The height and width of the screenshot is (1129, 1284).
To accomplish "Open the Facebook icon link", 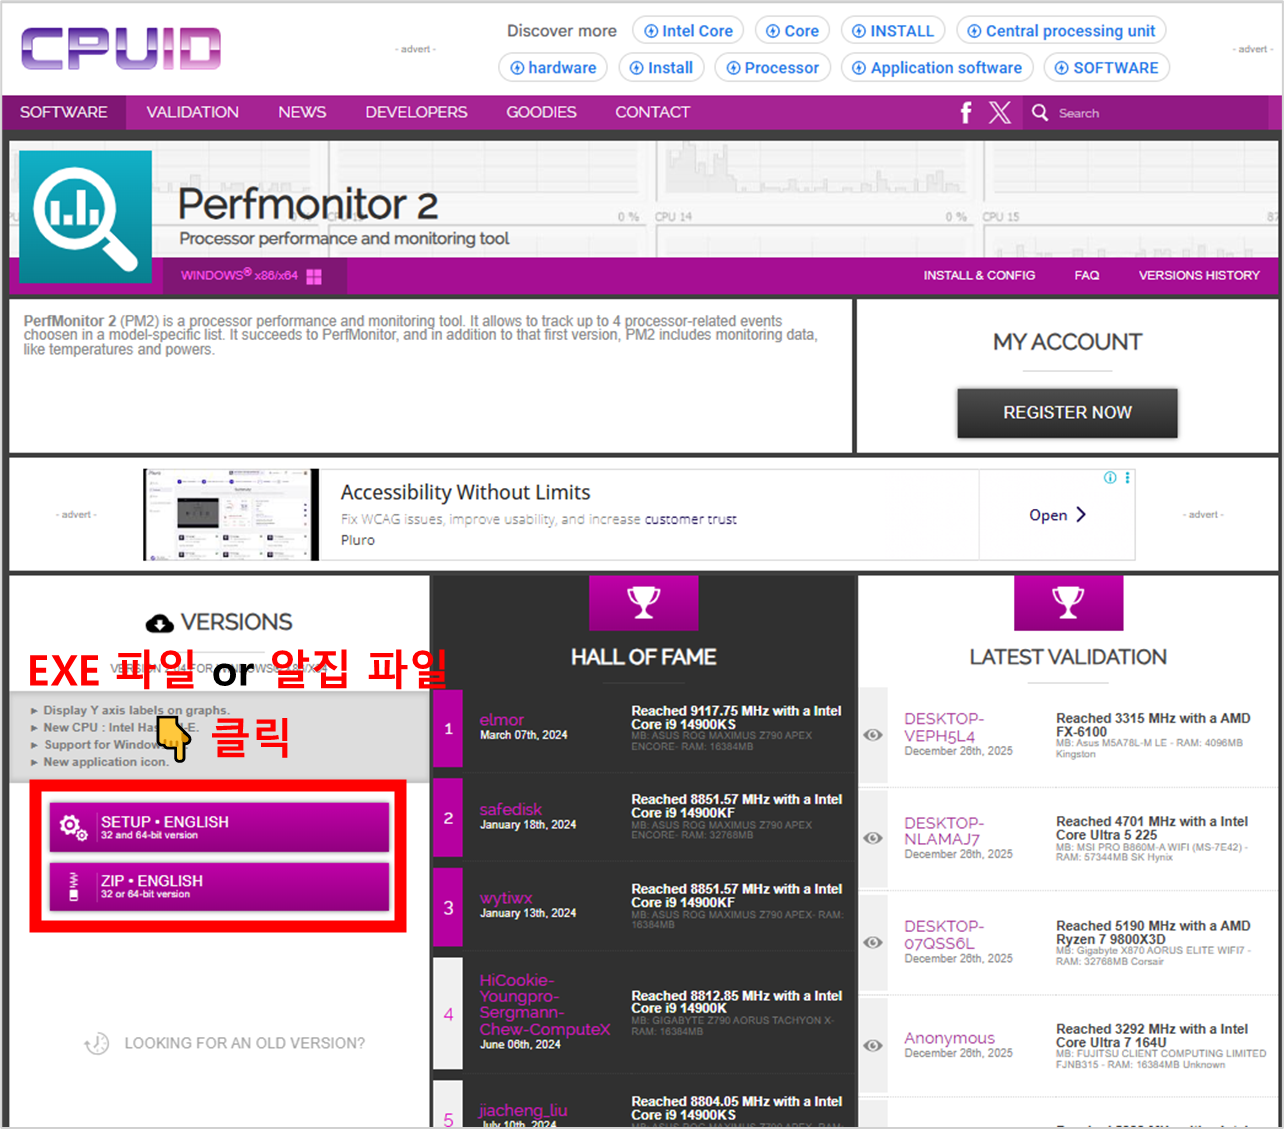I will pos(966,113).
